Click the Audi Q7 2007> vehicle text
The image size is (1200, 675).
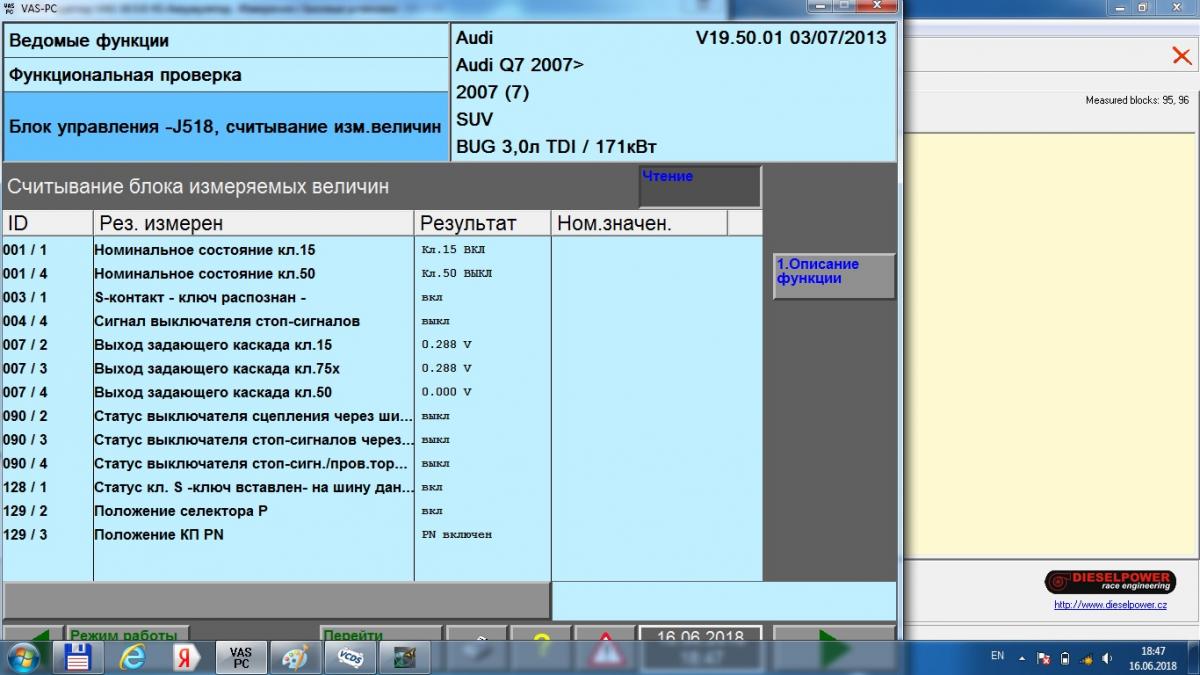coord(520,65)
